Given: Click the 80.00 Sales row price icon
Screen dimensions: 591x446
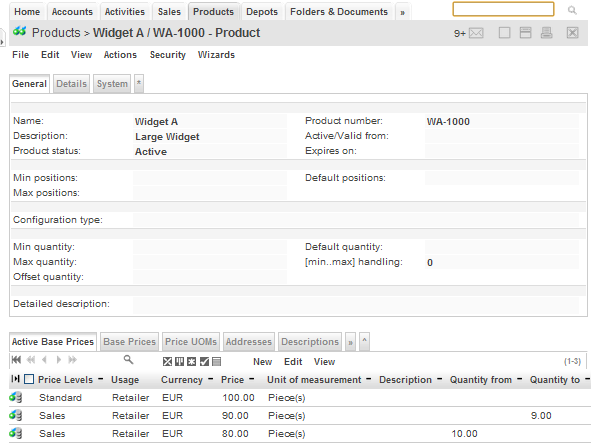Looking at the screenshot, I should (16, 434).
